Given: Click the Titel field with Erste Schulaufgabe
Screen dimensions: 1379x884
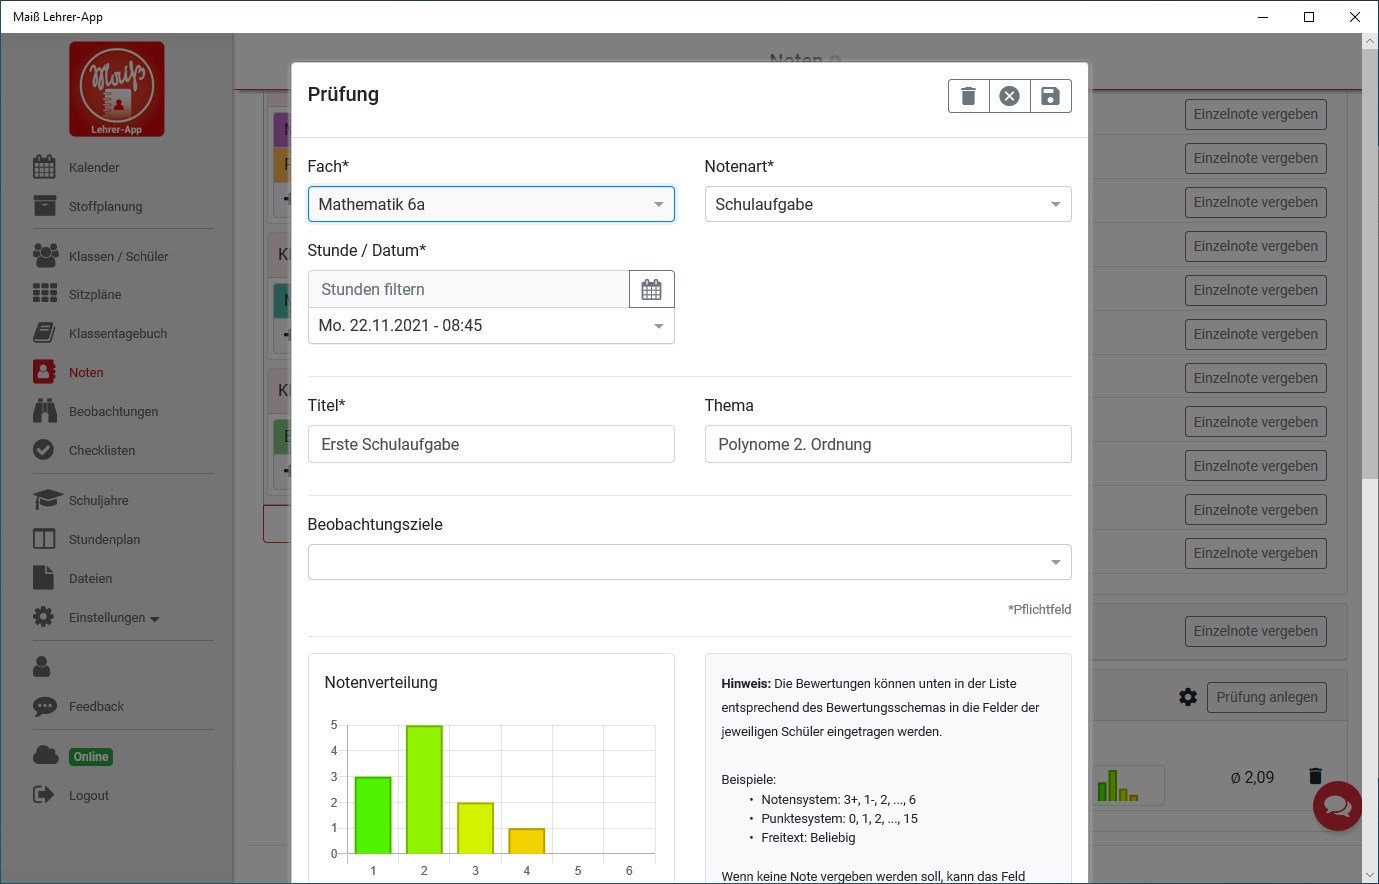Looking at the screenshot, I should tap(491, 444).
